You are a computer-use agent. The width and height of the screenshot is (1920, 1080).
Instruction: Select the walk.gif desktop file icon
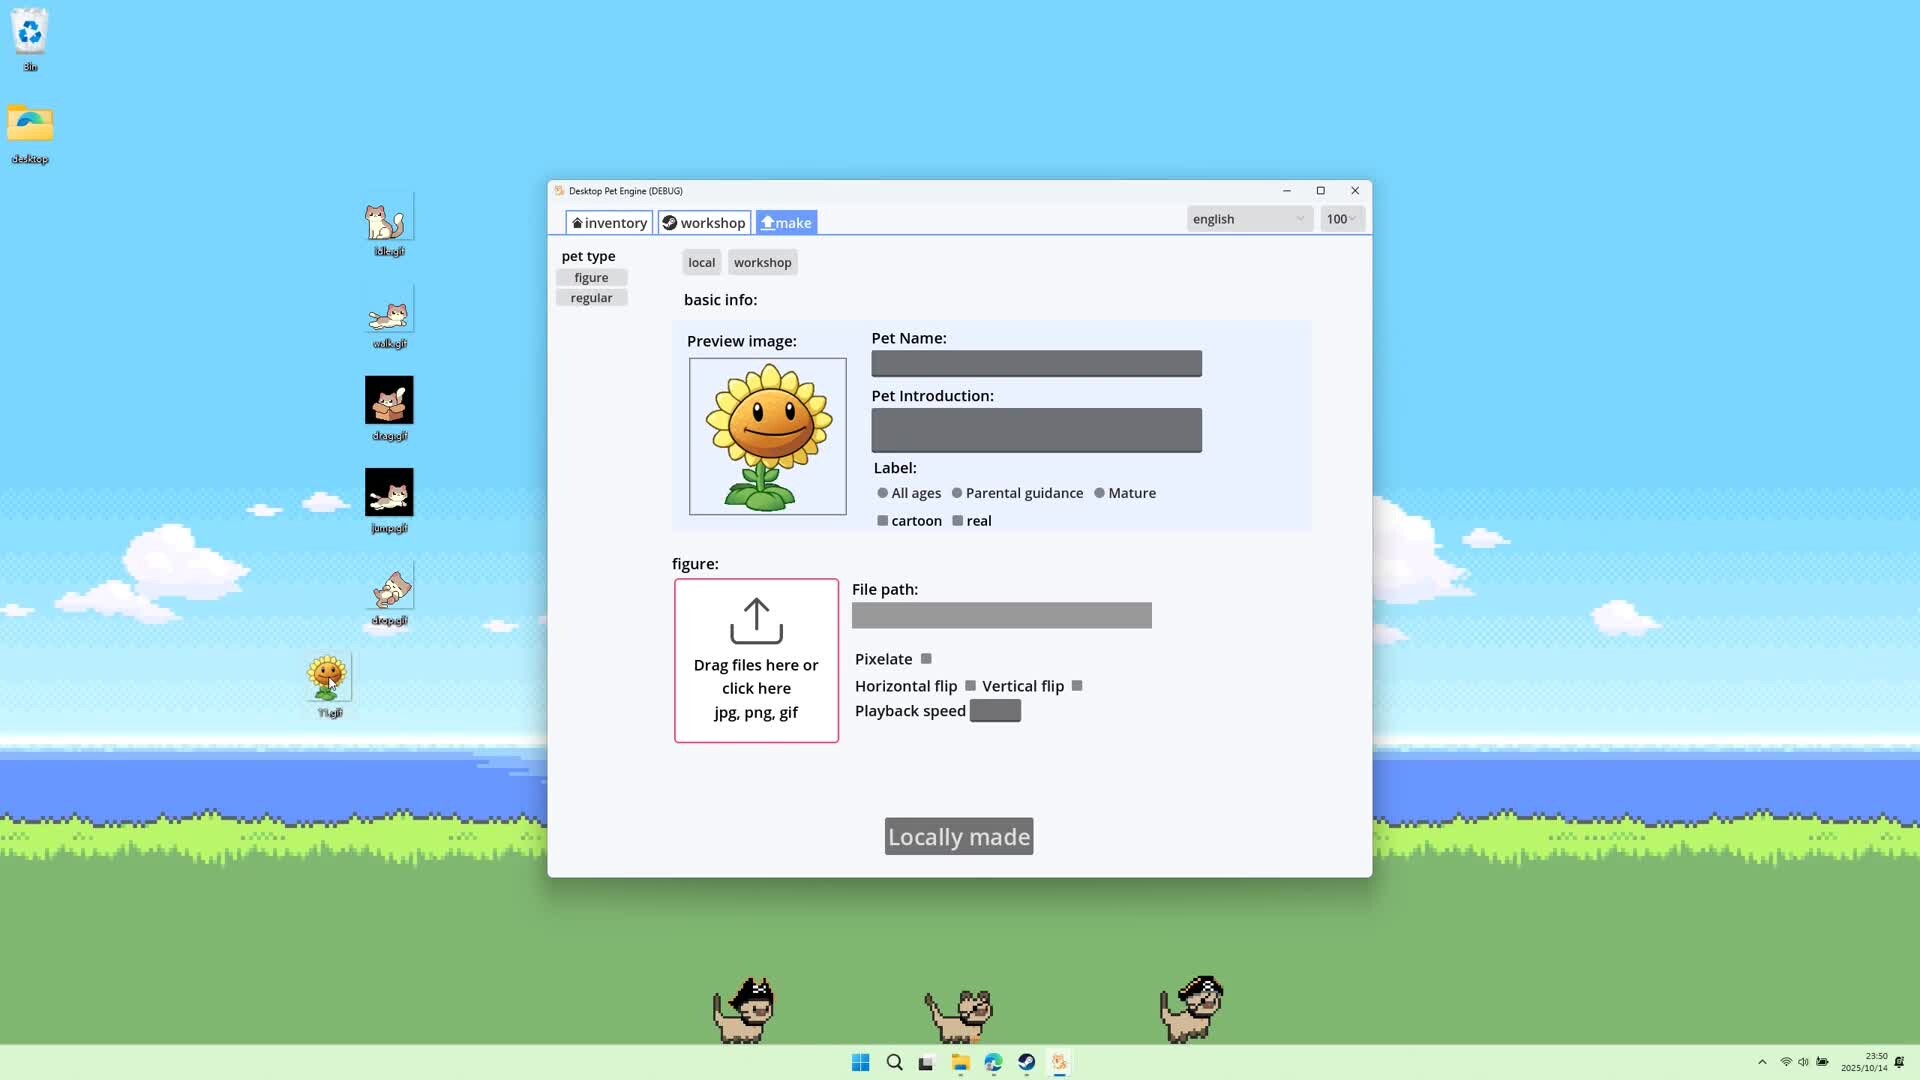[x=388, y=316]
